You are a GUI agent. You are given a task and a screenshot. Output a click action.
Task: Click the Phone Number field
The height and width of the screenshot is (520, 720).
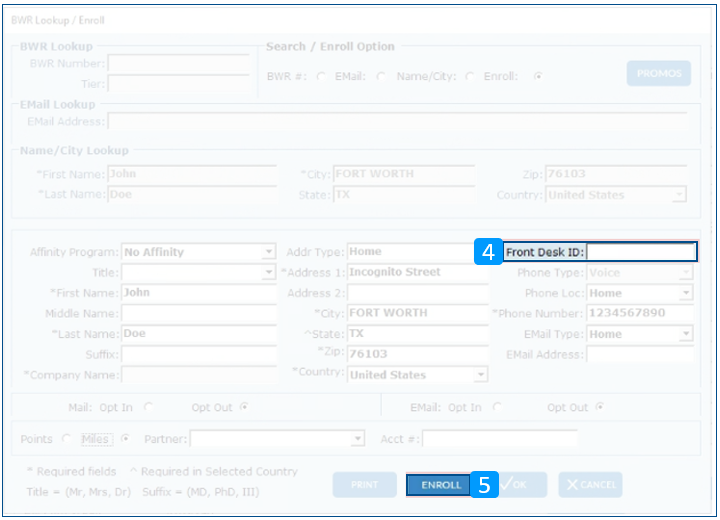click(640, 314)
